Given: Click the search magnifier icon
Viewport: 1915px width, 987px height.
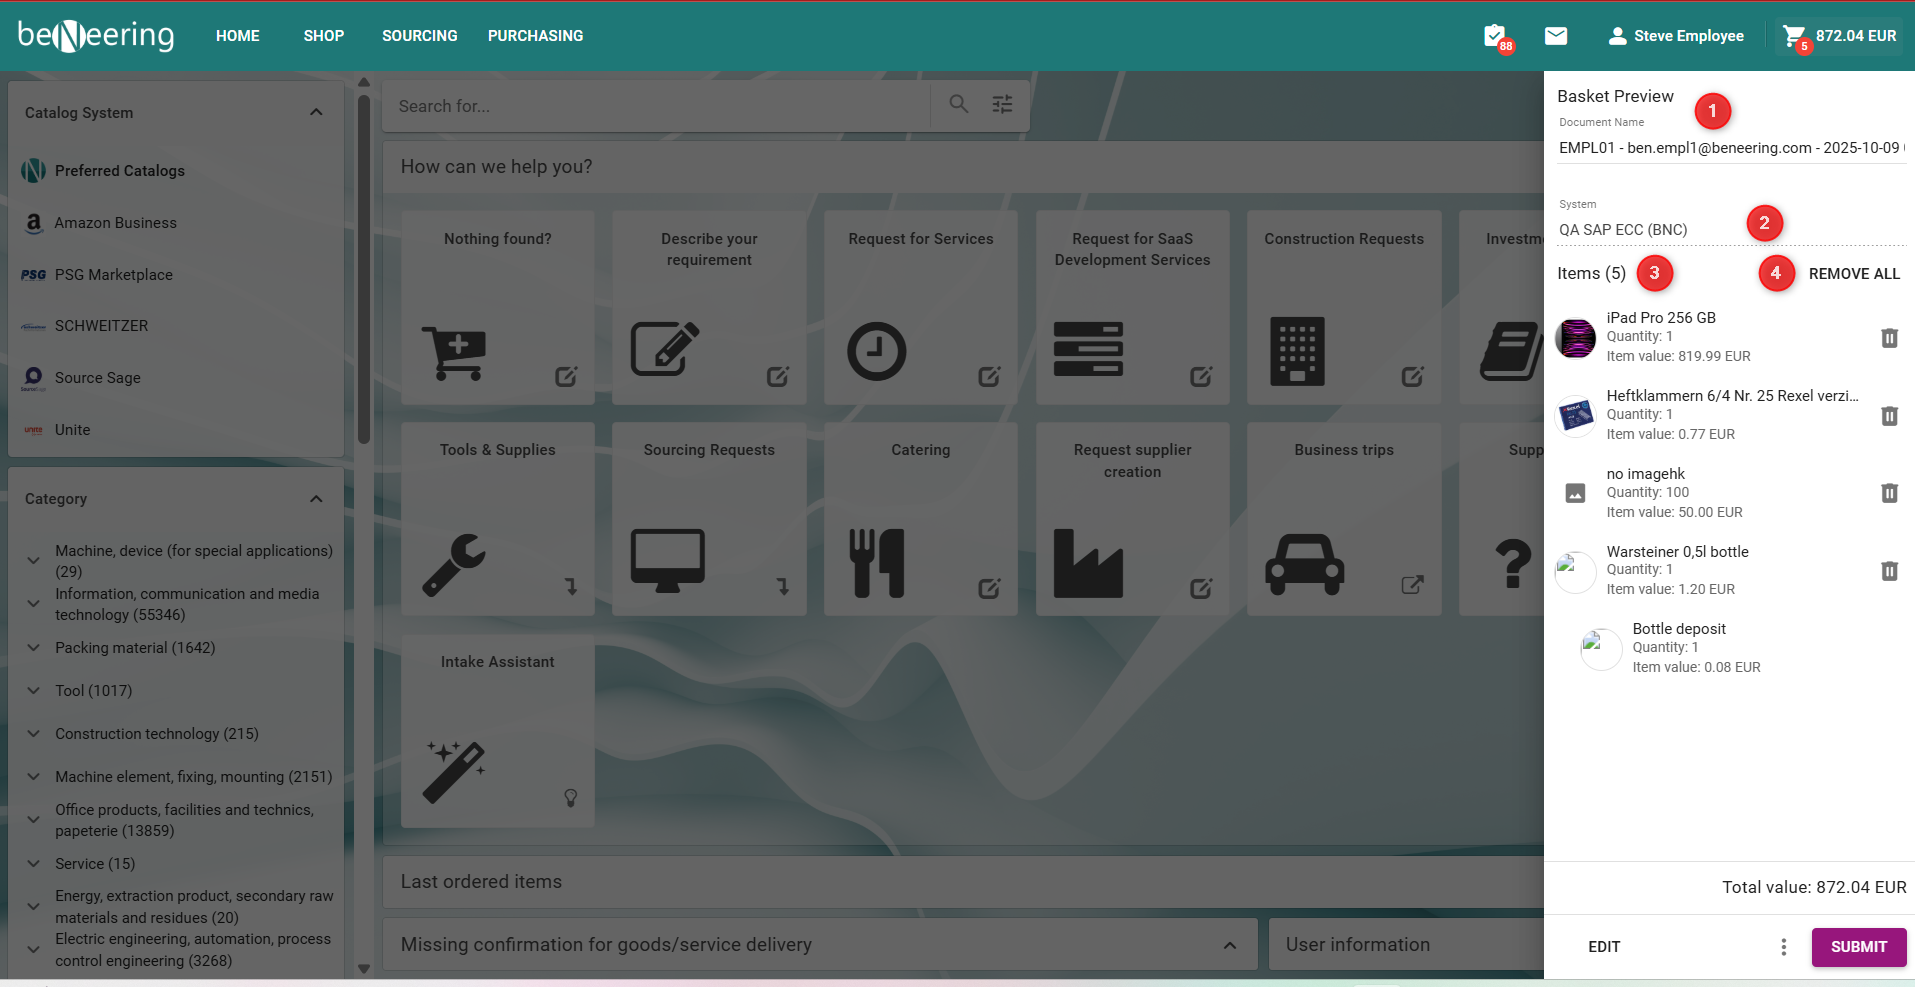Looking at the screenshot, I should tap(958, 105).
